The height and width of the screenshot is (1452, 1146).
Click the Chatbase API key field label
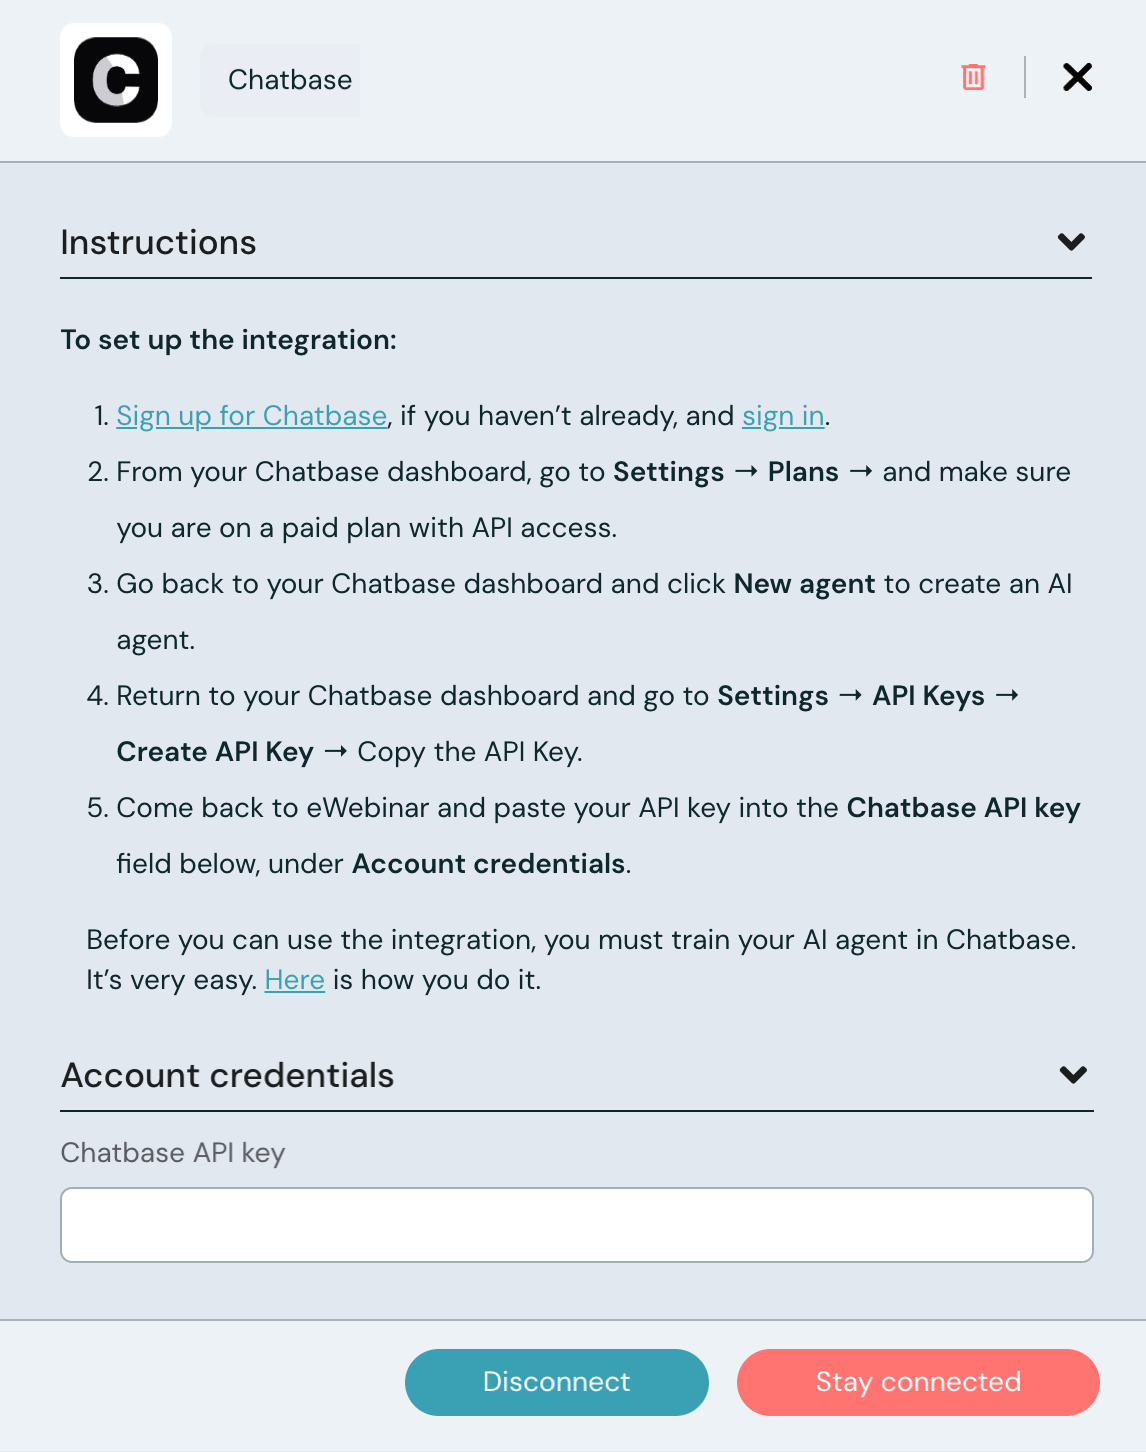[x=173, y=1153]
